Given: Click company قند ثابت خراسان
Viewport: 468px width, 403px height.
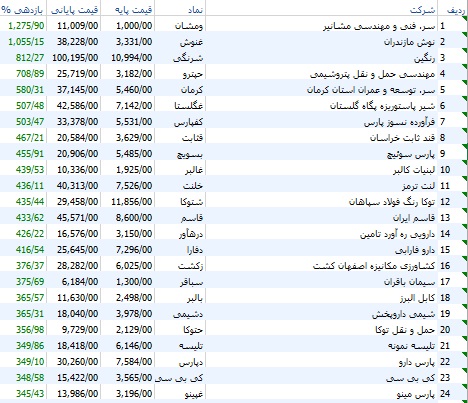Looking at the screenshot, I should click(403, 138).
